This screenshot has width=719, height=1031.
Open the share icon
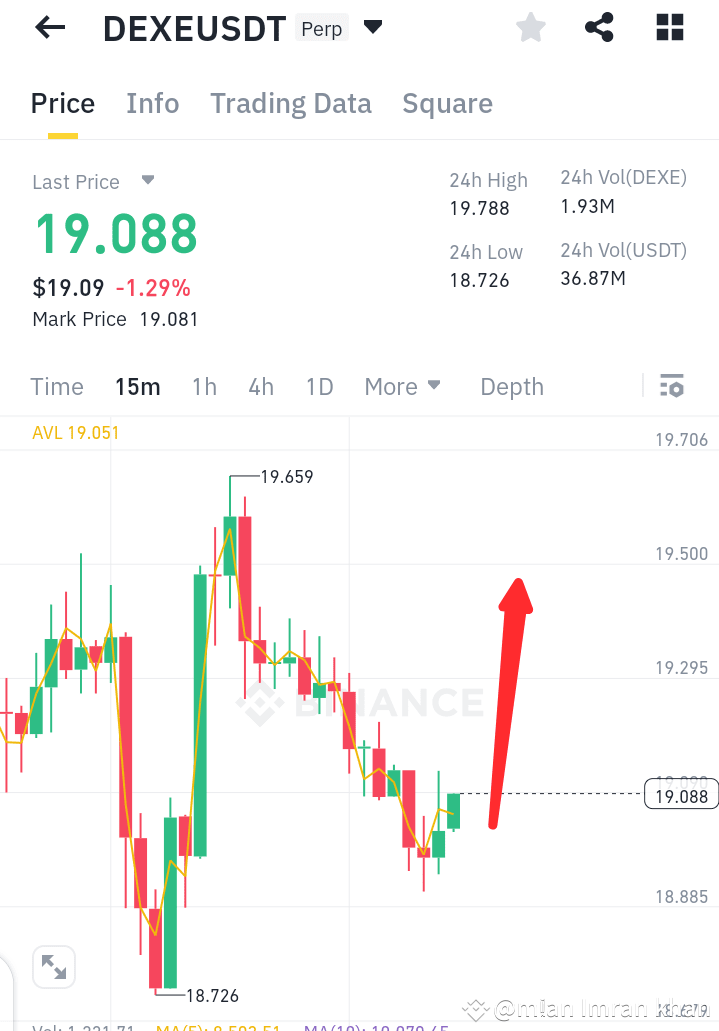599,27
